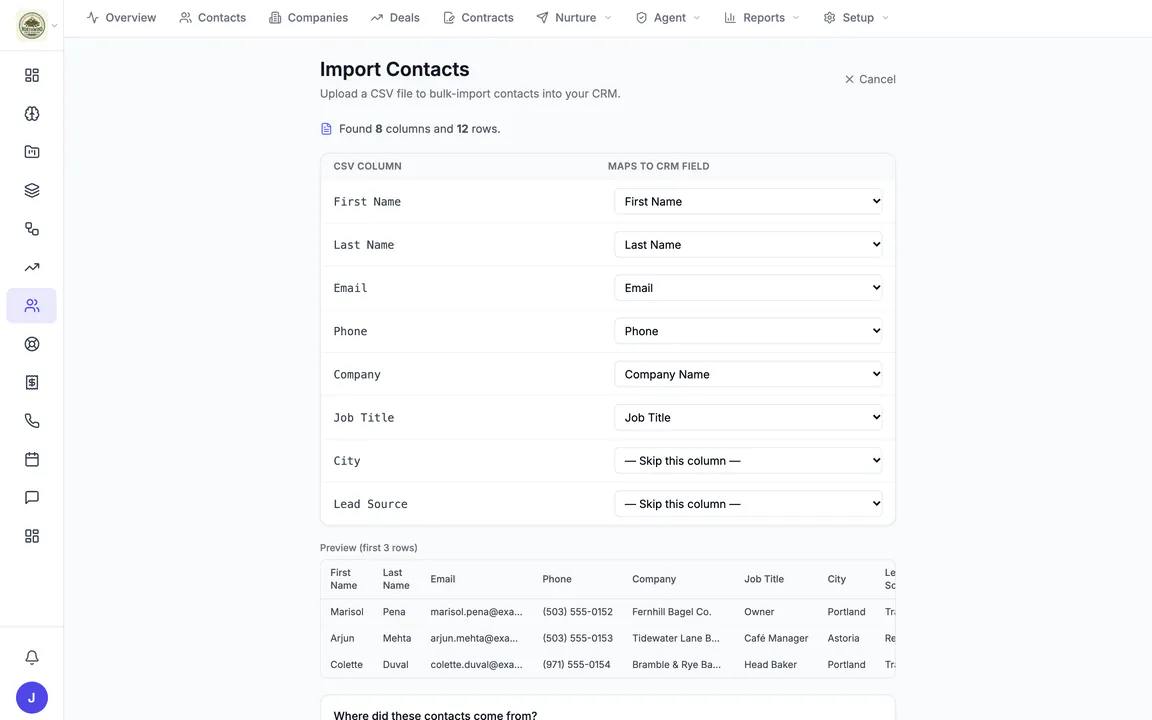This screenshot has width=1152, height=720.
Task: Click the (503) 555-0153 phone cell
Action: 577,638
